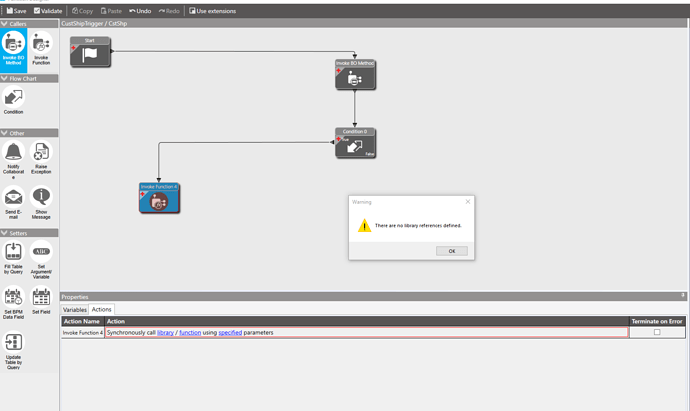690x411 pixels.
Task: Collapse the Setters section
Action: click(x=4, y=233)
